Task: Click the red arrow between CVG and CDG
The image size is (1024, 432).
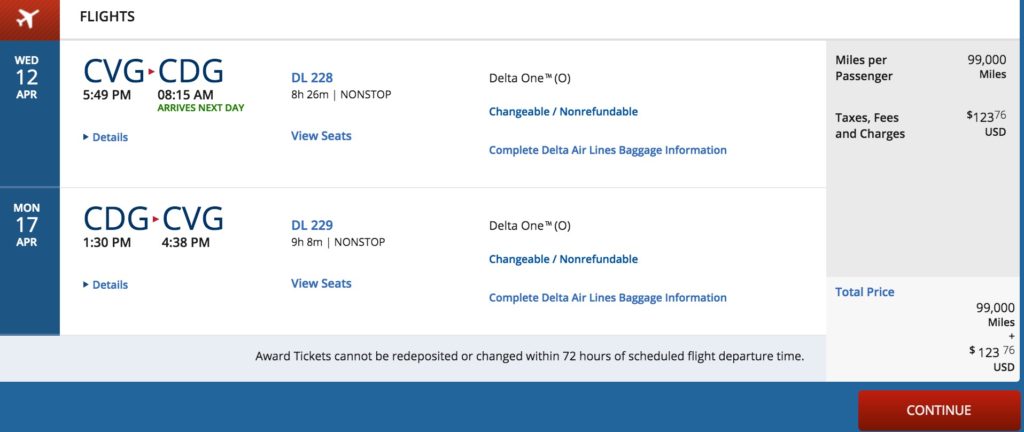Action: click(x=152, y=72)
